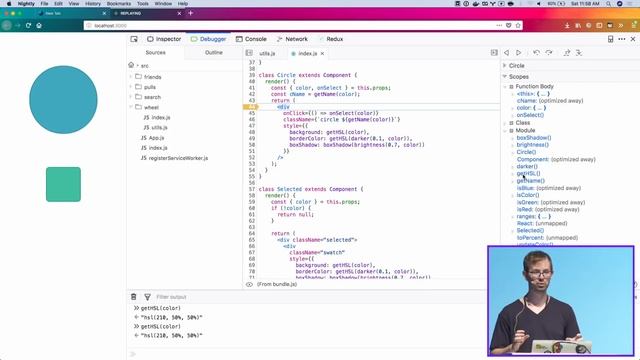The height and width of the screenshot is (360, 640).
Task: Open the History menu in menu bar
Action: 93,4
